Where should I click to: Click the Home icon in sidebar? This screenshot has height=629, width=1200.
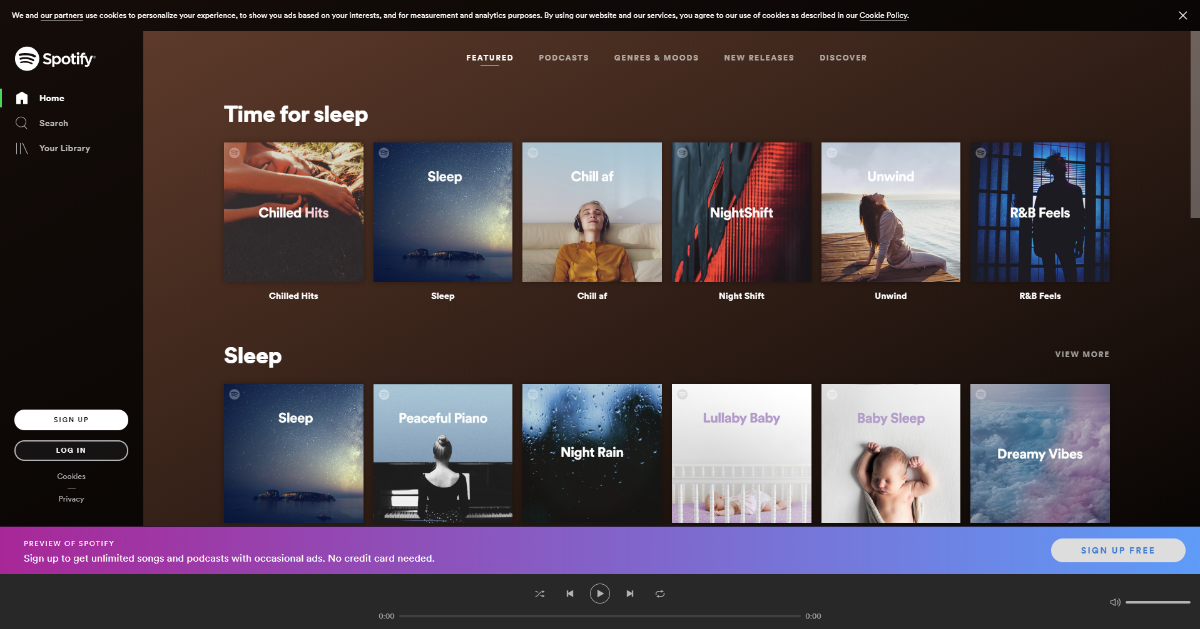pyautogui.click(x=22, y=98)
